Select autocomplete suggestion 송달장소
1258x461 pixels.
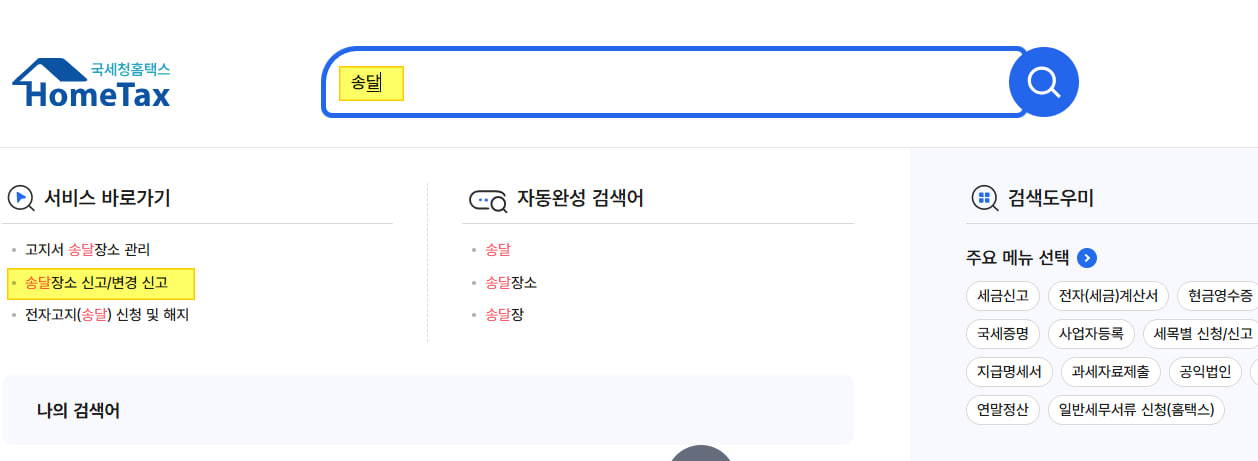click(x=511, y=283)
